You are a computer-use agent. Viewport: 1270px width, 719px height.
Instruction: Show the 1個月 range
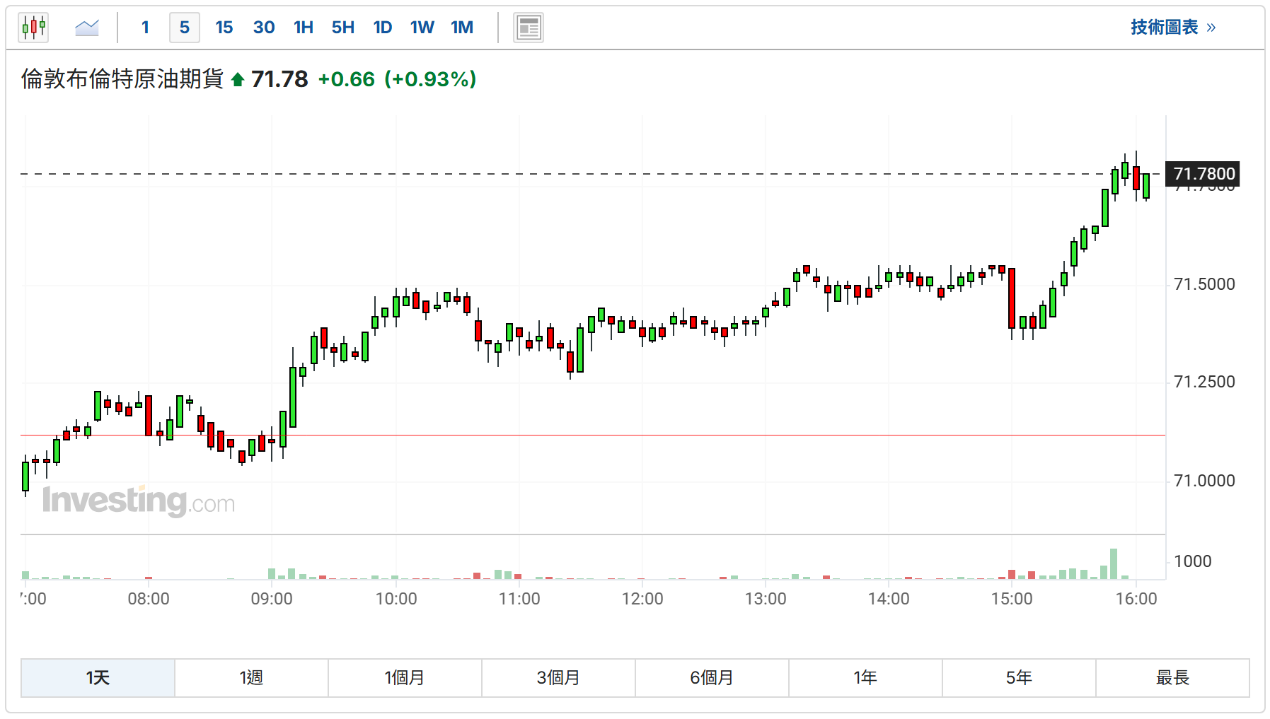[405, 678]
